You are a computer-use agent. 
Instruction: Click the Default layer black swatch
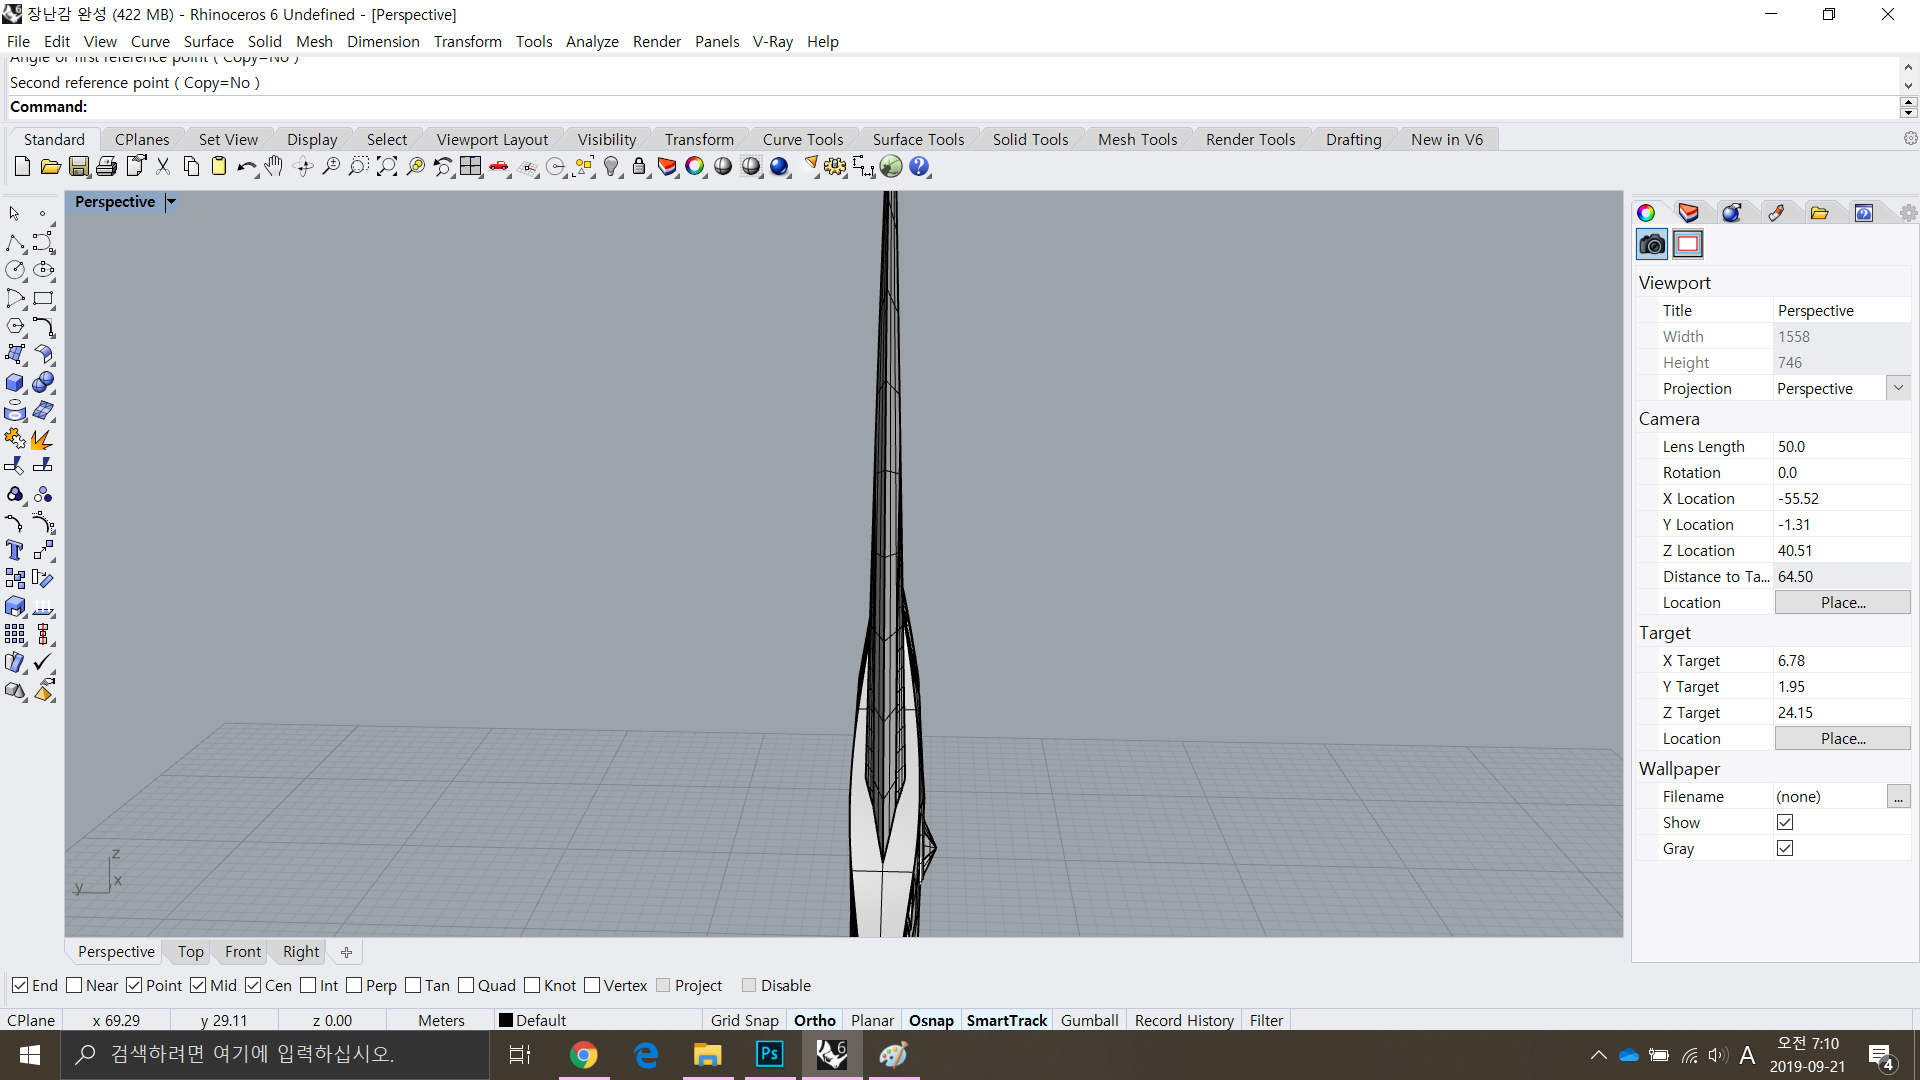pos(506,1021)
